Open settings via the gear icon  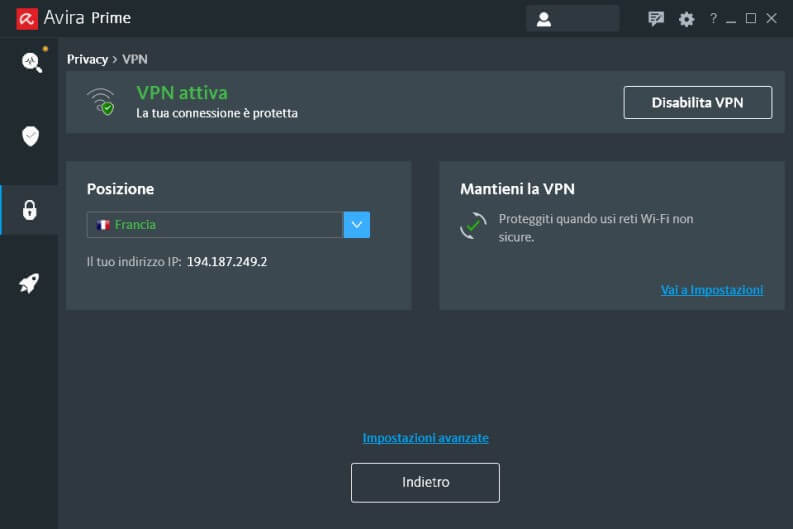click(x=686, y=19)
